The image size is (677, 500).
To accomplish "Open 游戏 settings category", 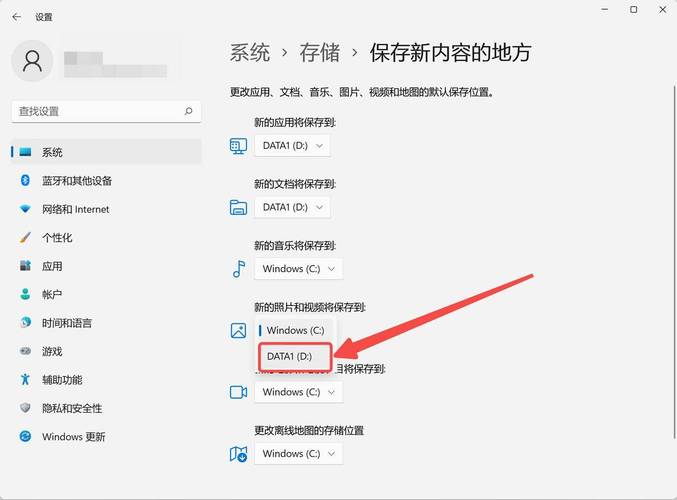I will coord(106,351).
